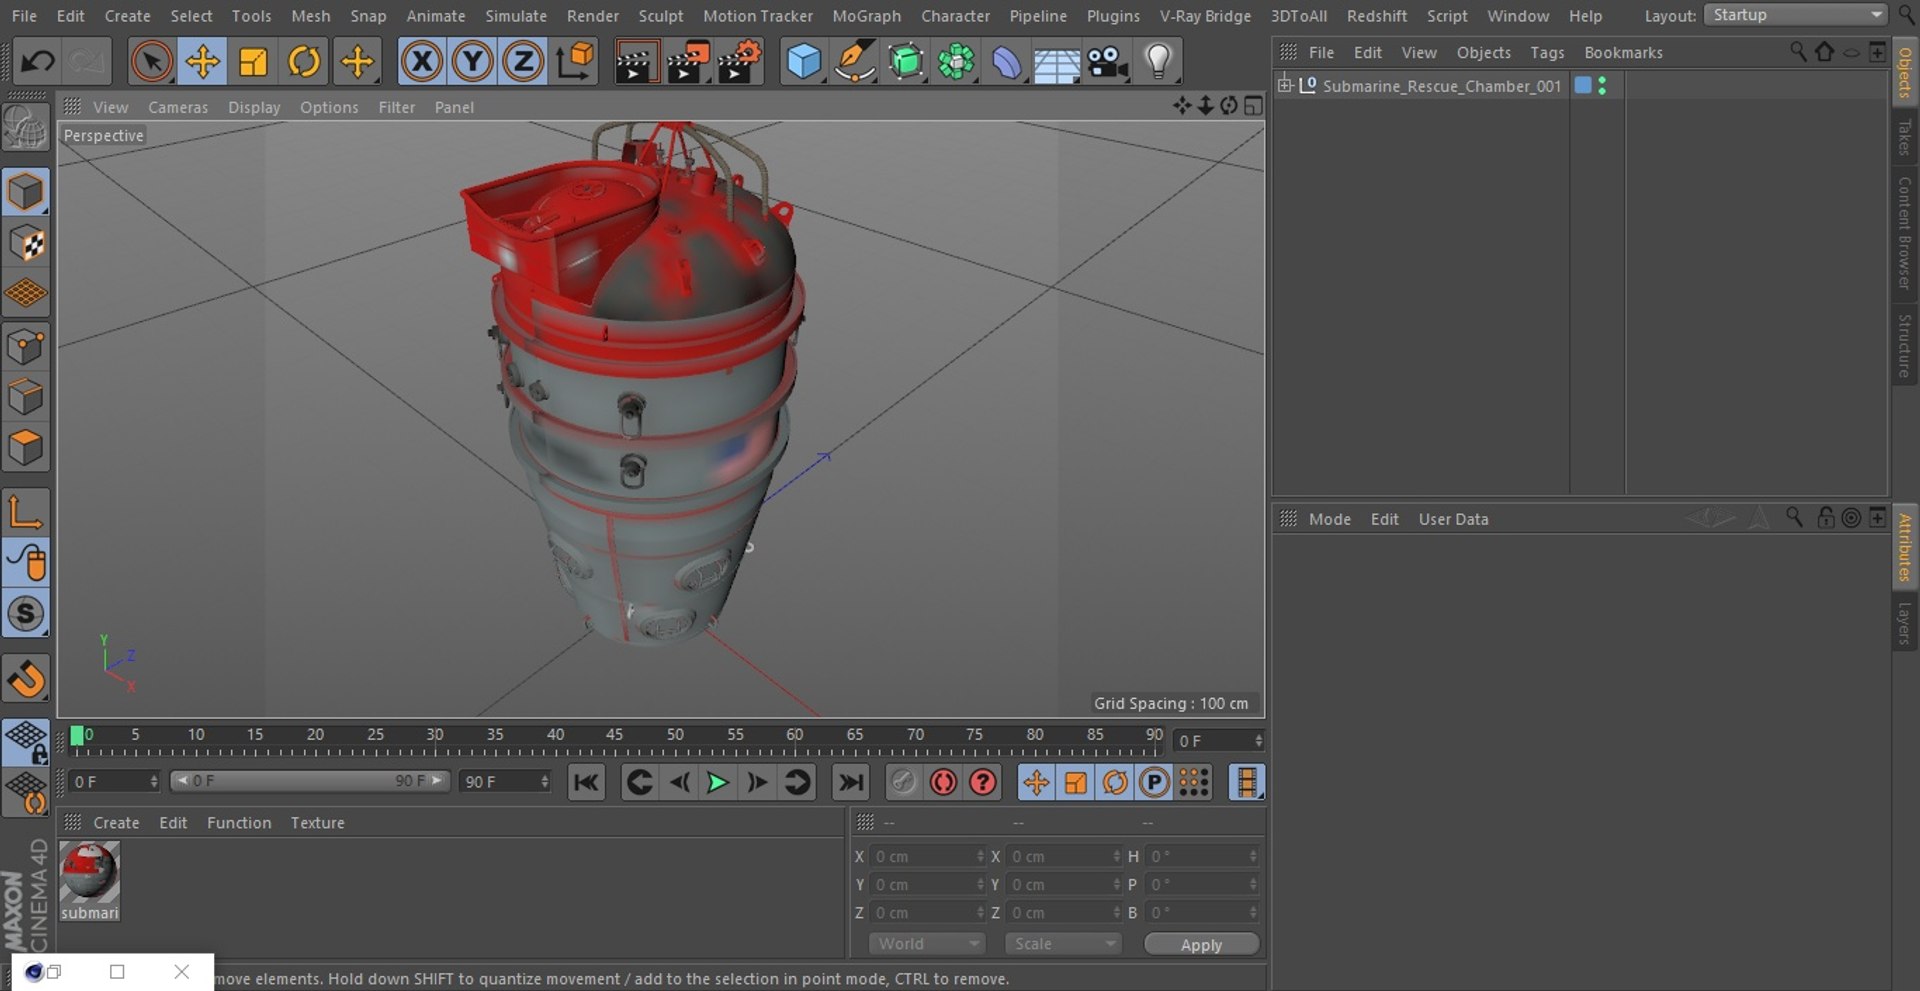Click the X position input field
The height and width of the screenshot is (991, 1920).
click(x=927, y=857)
